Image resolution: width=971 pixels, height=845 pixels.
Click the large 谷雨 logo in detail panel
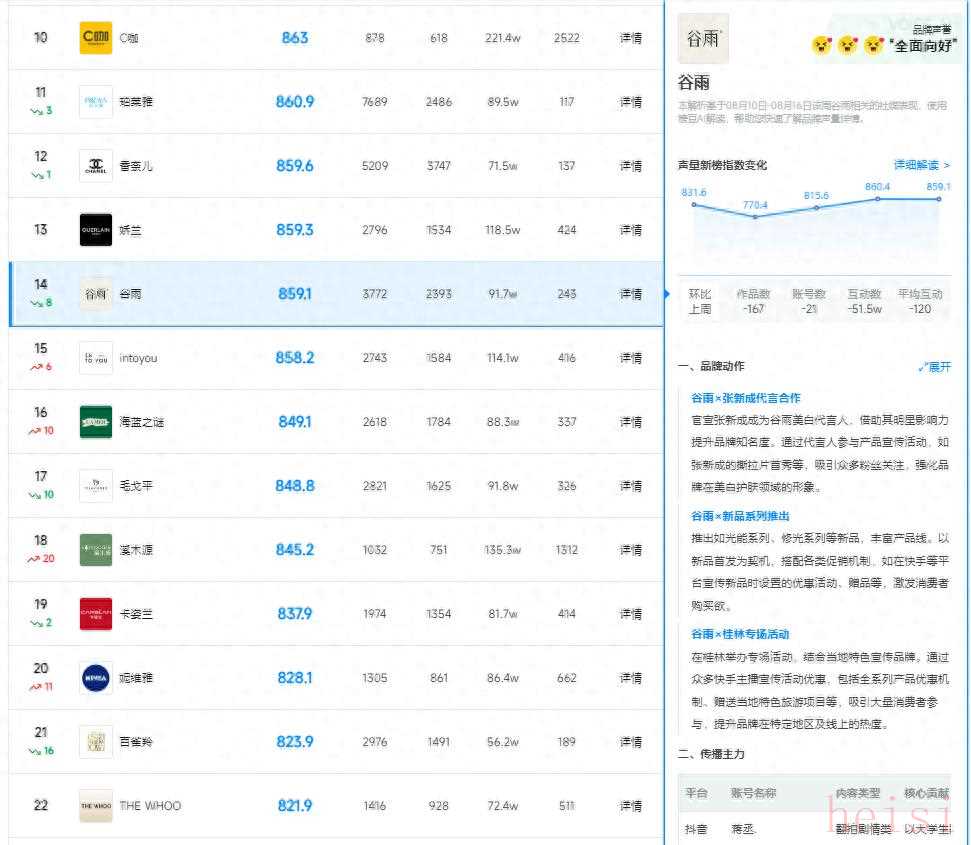point(703,38)
